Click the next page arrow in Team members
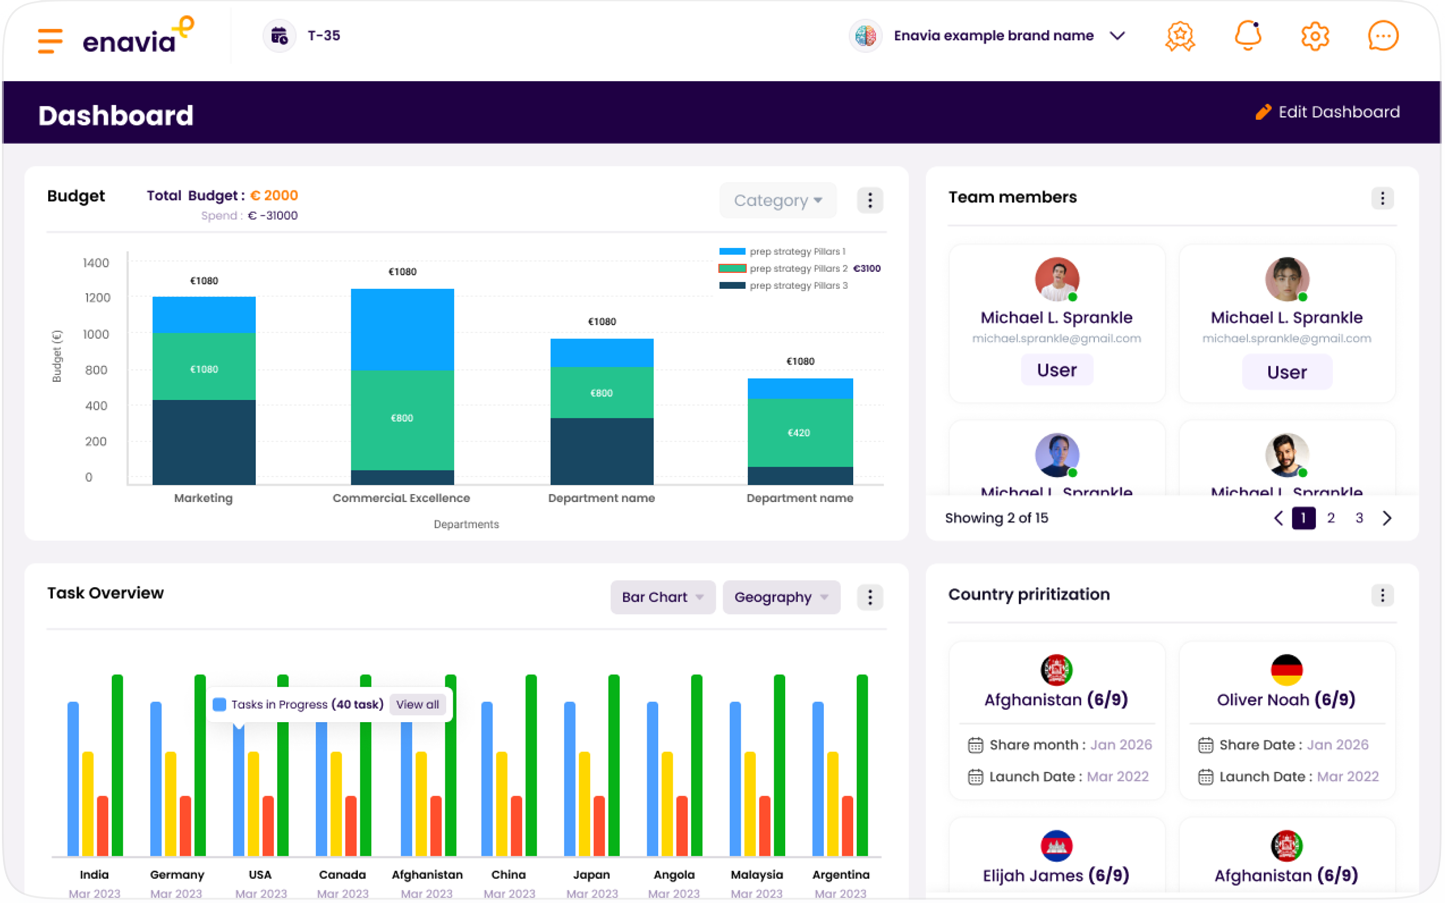Screen dimensions: 1445x903 click(1387, 518)
